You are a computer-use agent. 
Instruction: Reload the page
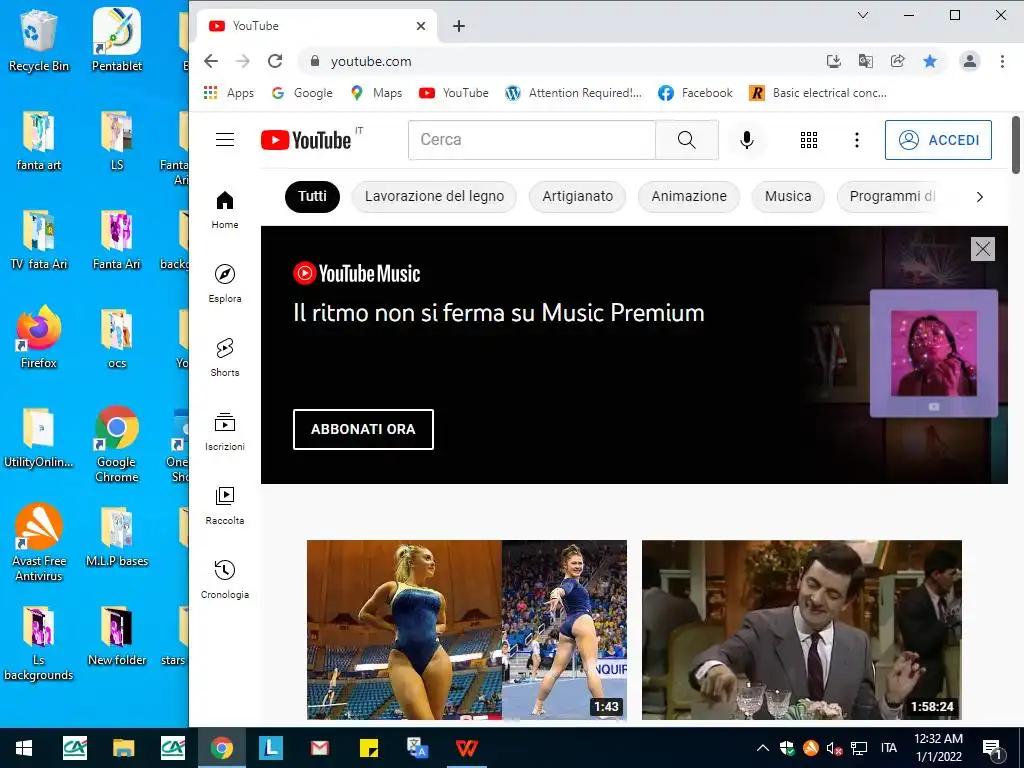275,61
